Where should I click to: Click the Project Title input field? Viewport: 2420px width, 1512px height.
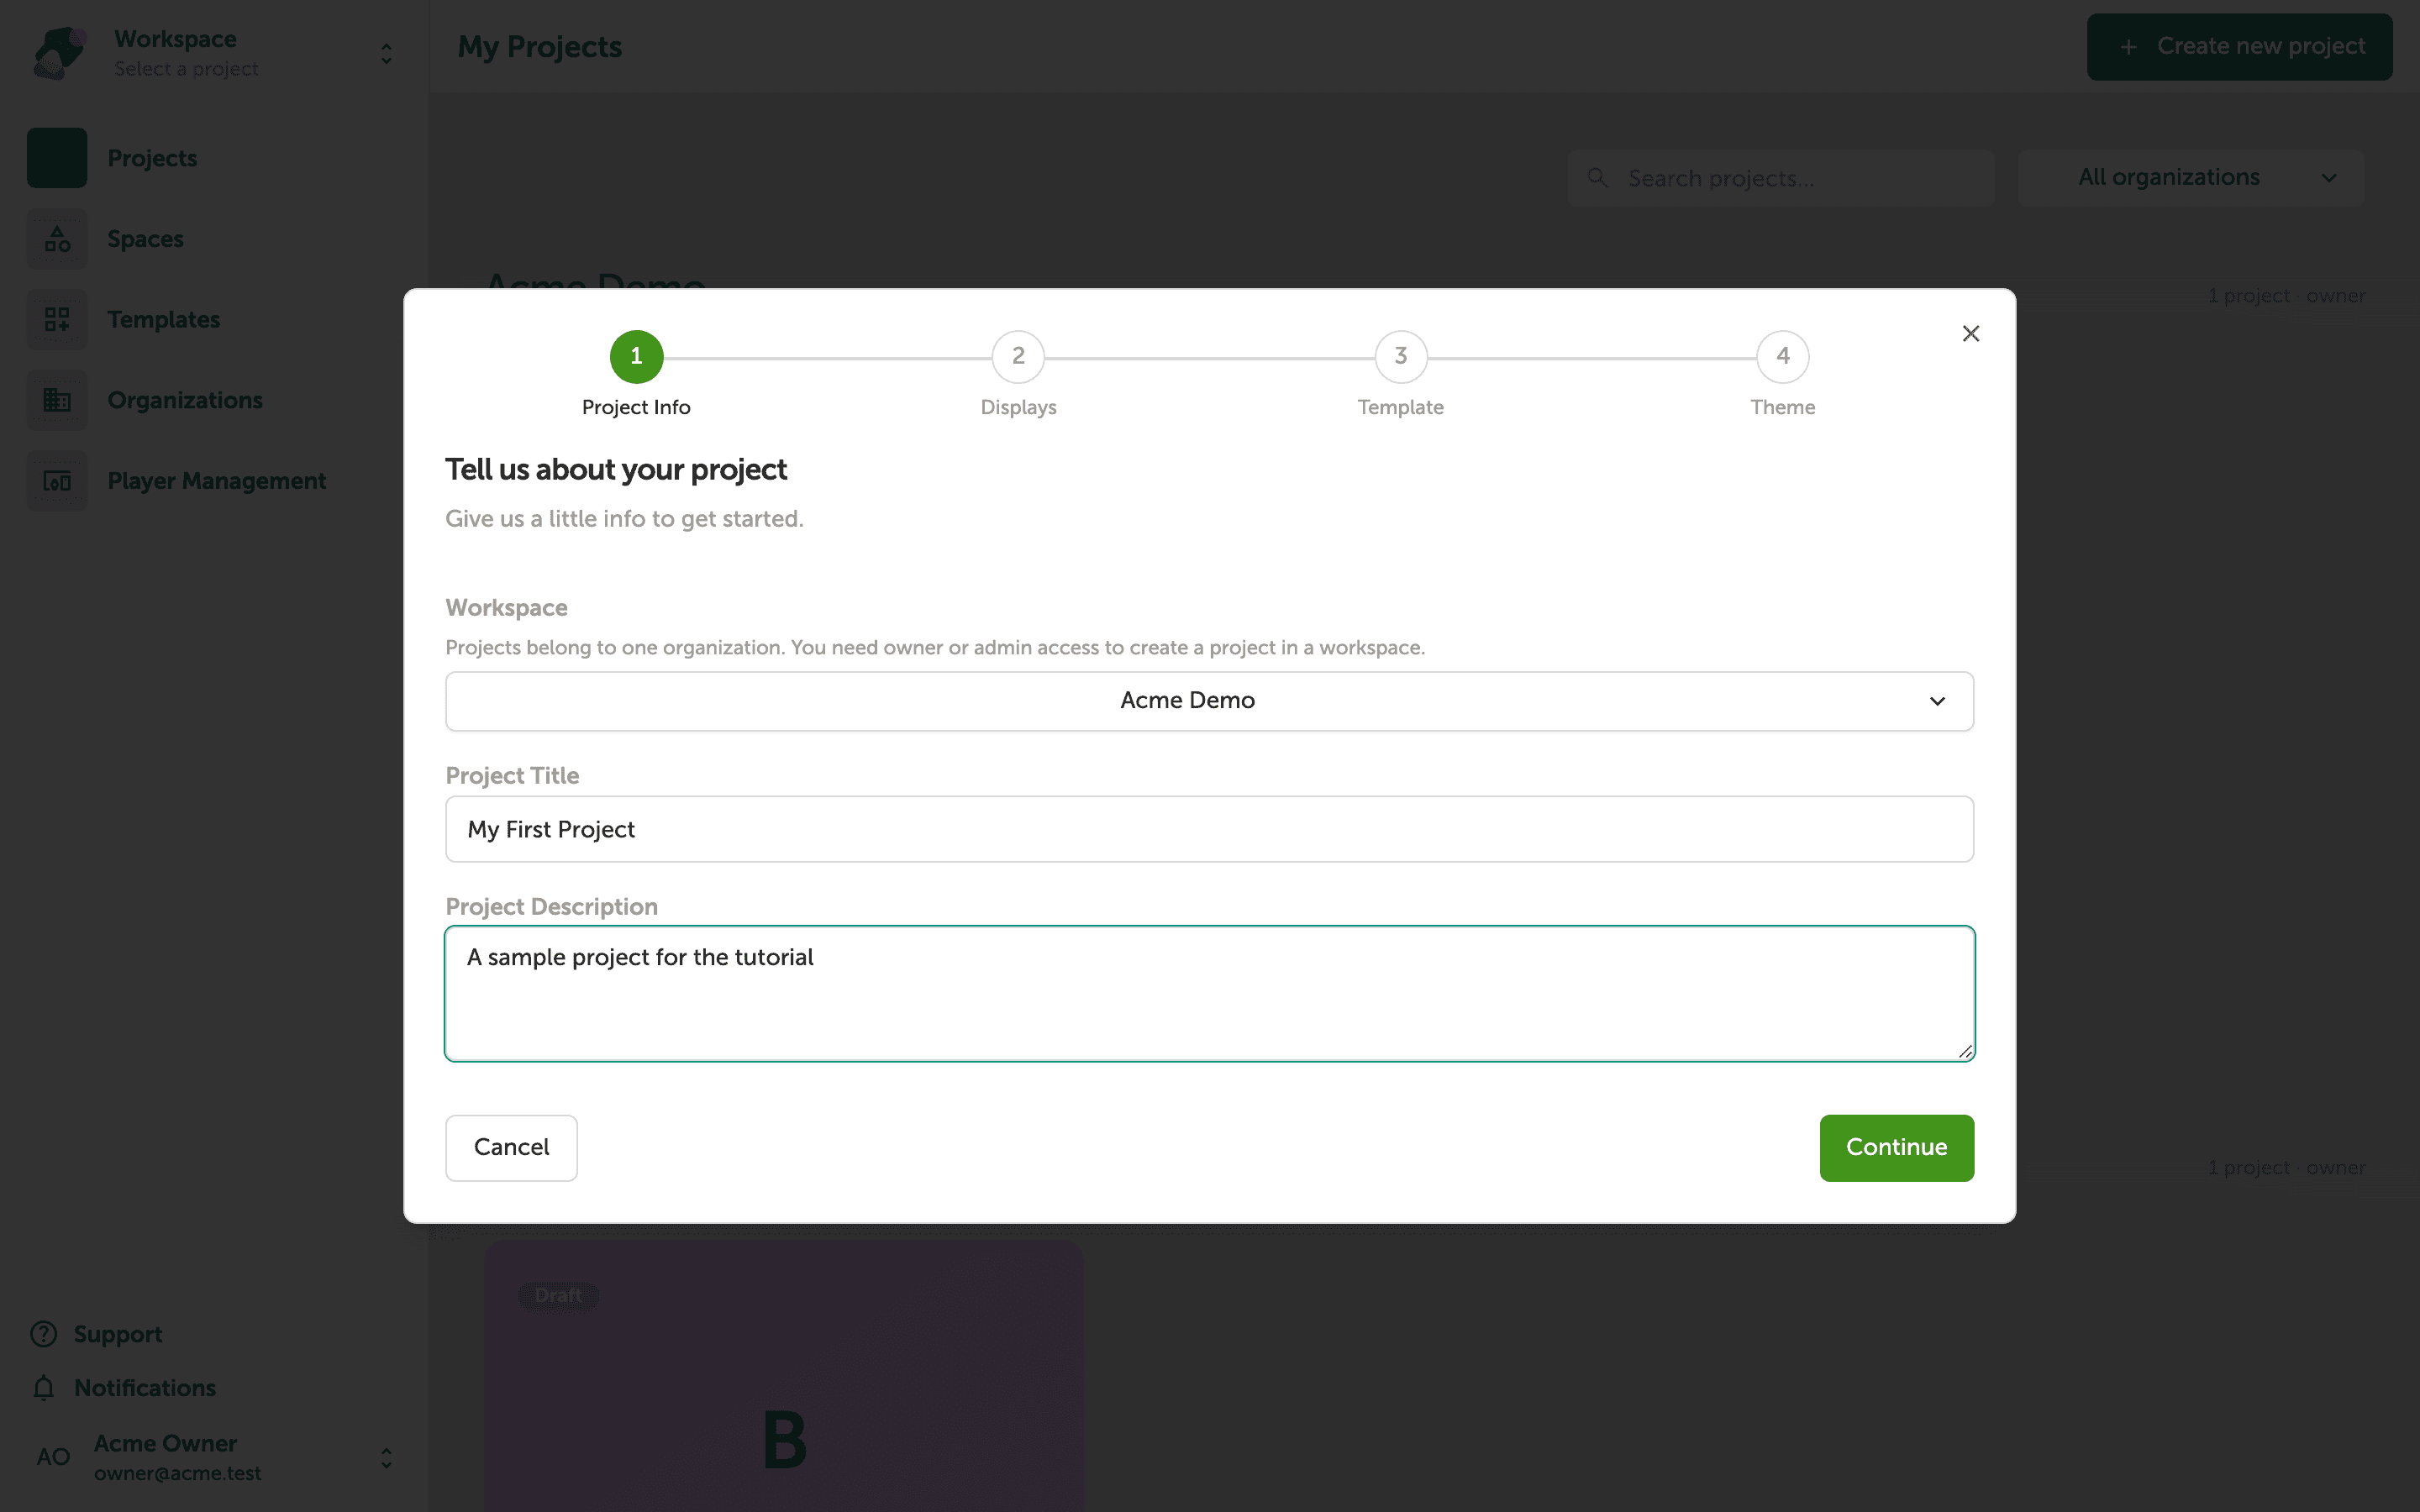click(1209, 829)
